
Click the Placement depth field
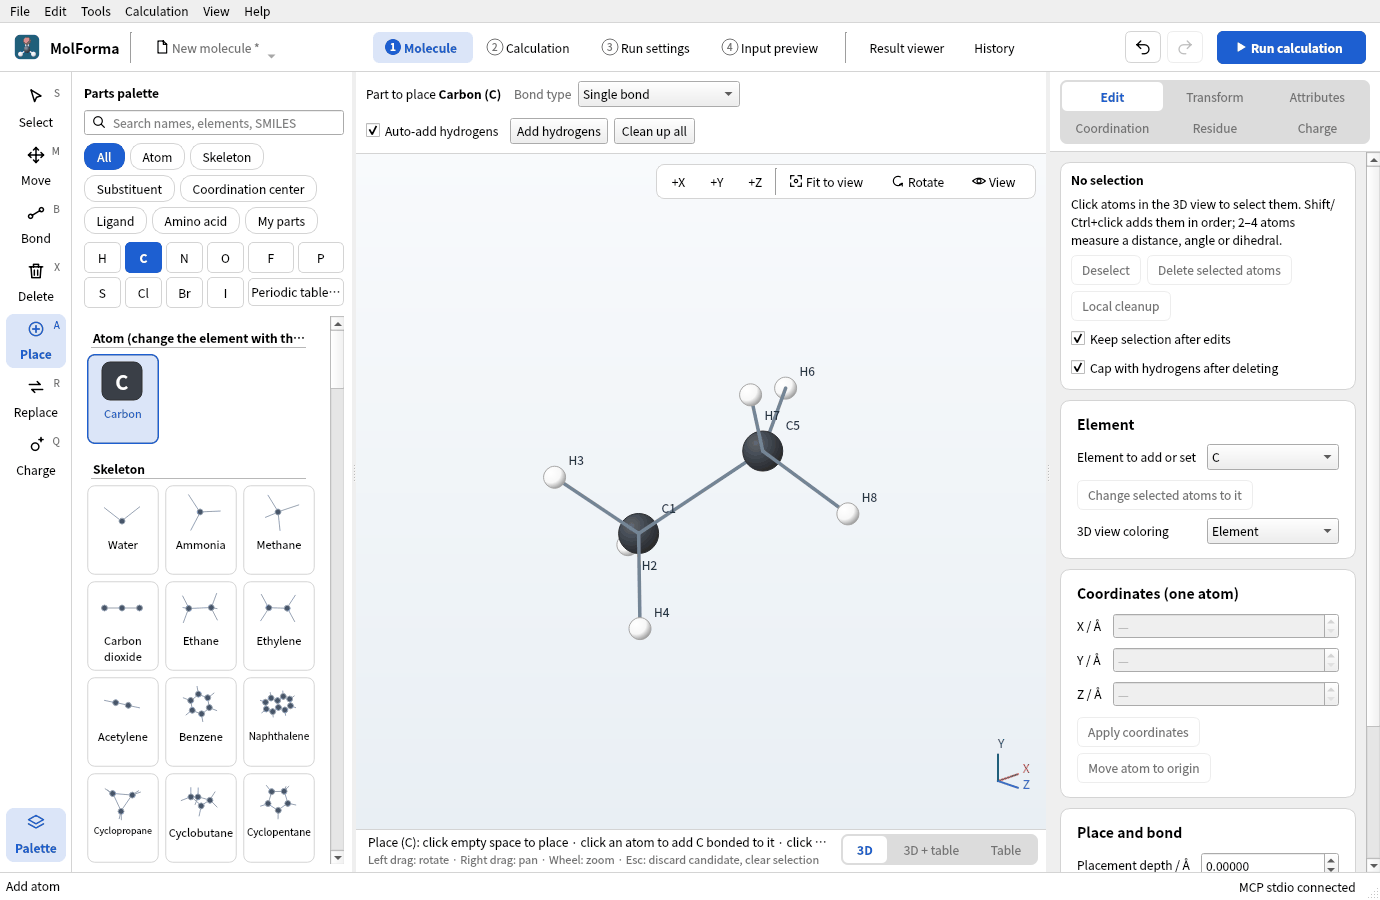click(1263, 866)
